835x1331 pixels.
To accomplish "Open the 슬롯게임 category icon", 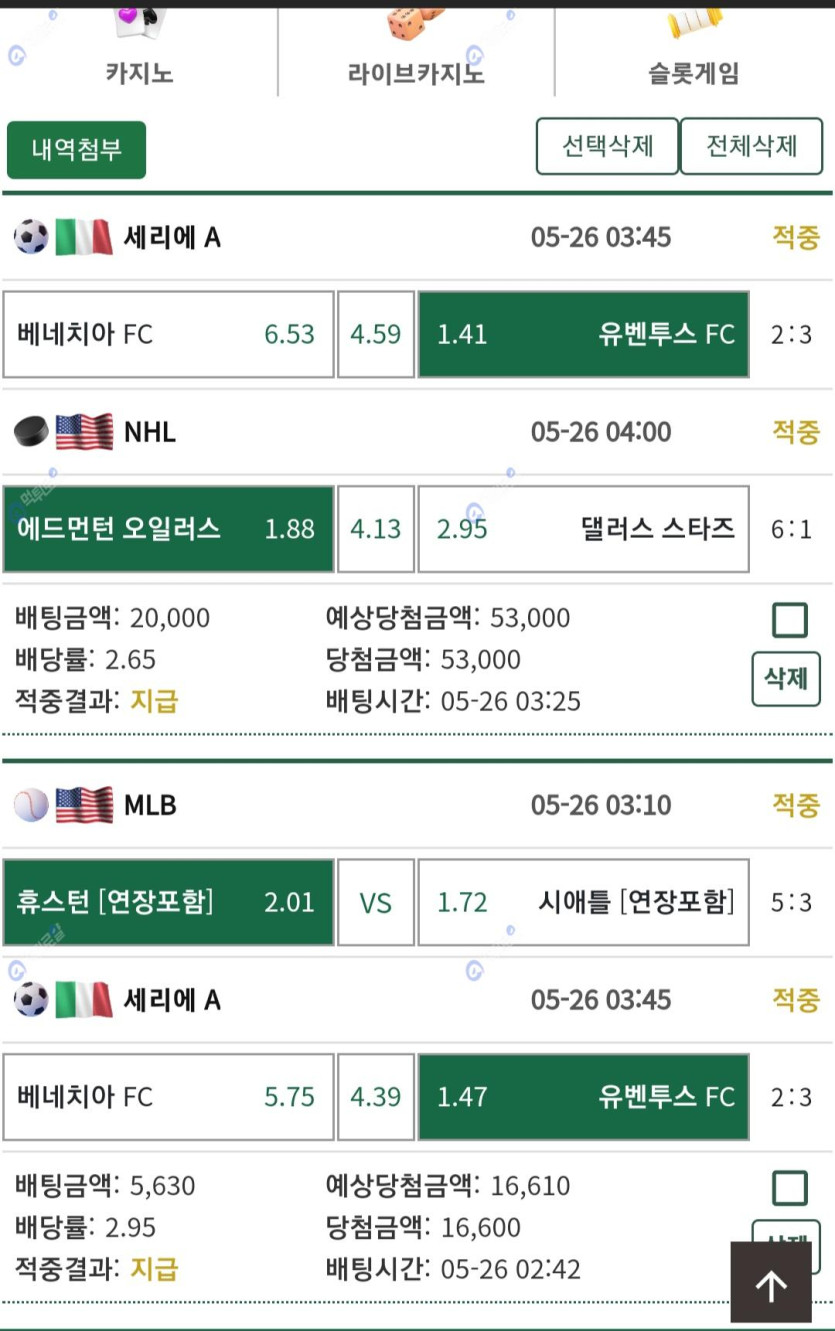I will [x=694, y=21].
